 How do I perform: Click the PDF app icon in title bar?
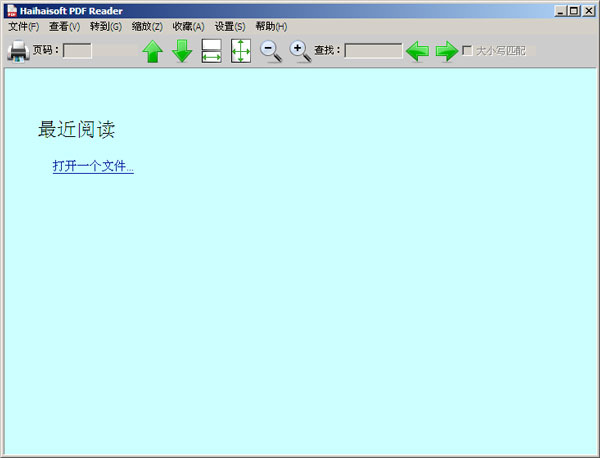[x=10, y=10]
